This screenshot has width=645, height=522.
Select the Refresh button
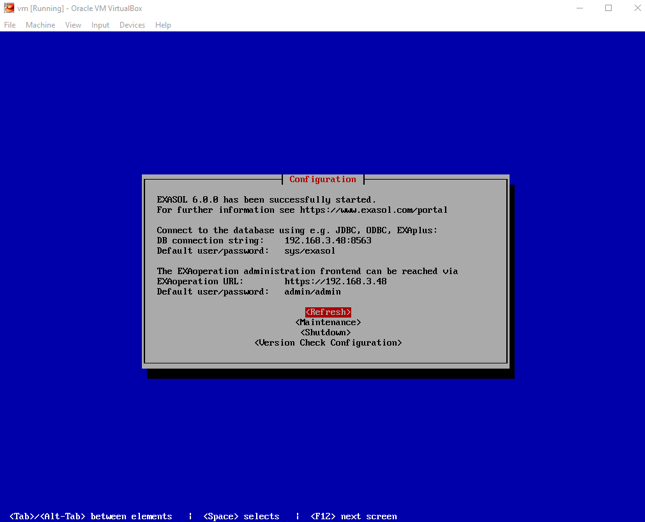[328, 312]
